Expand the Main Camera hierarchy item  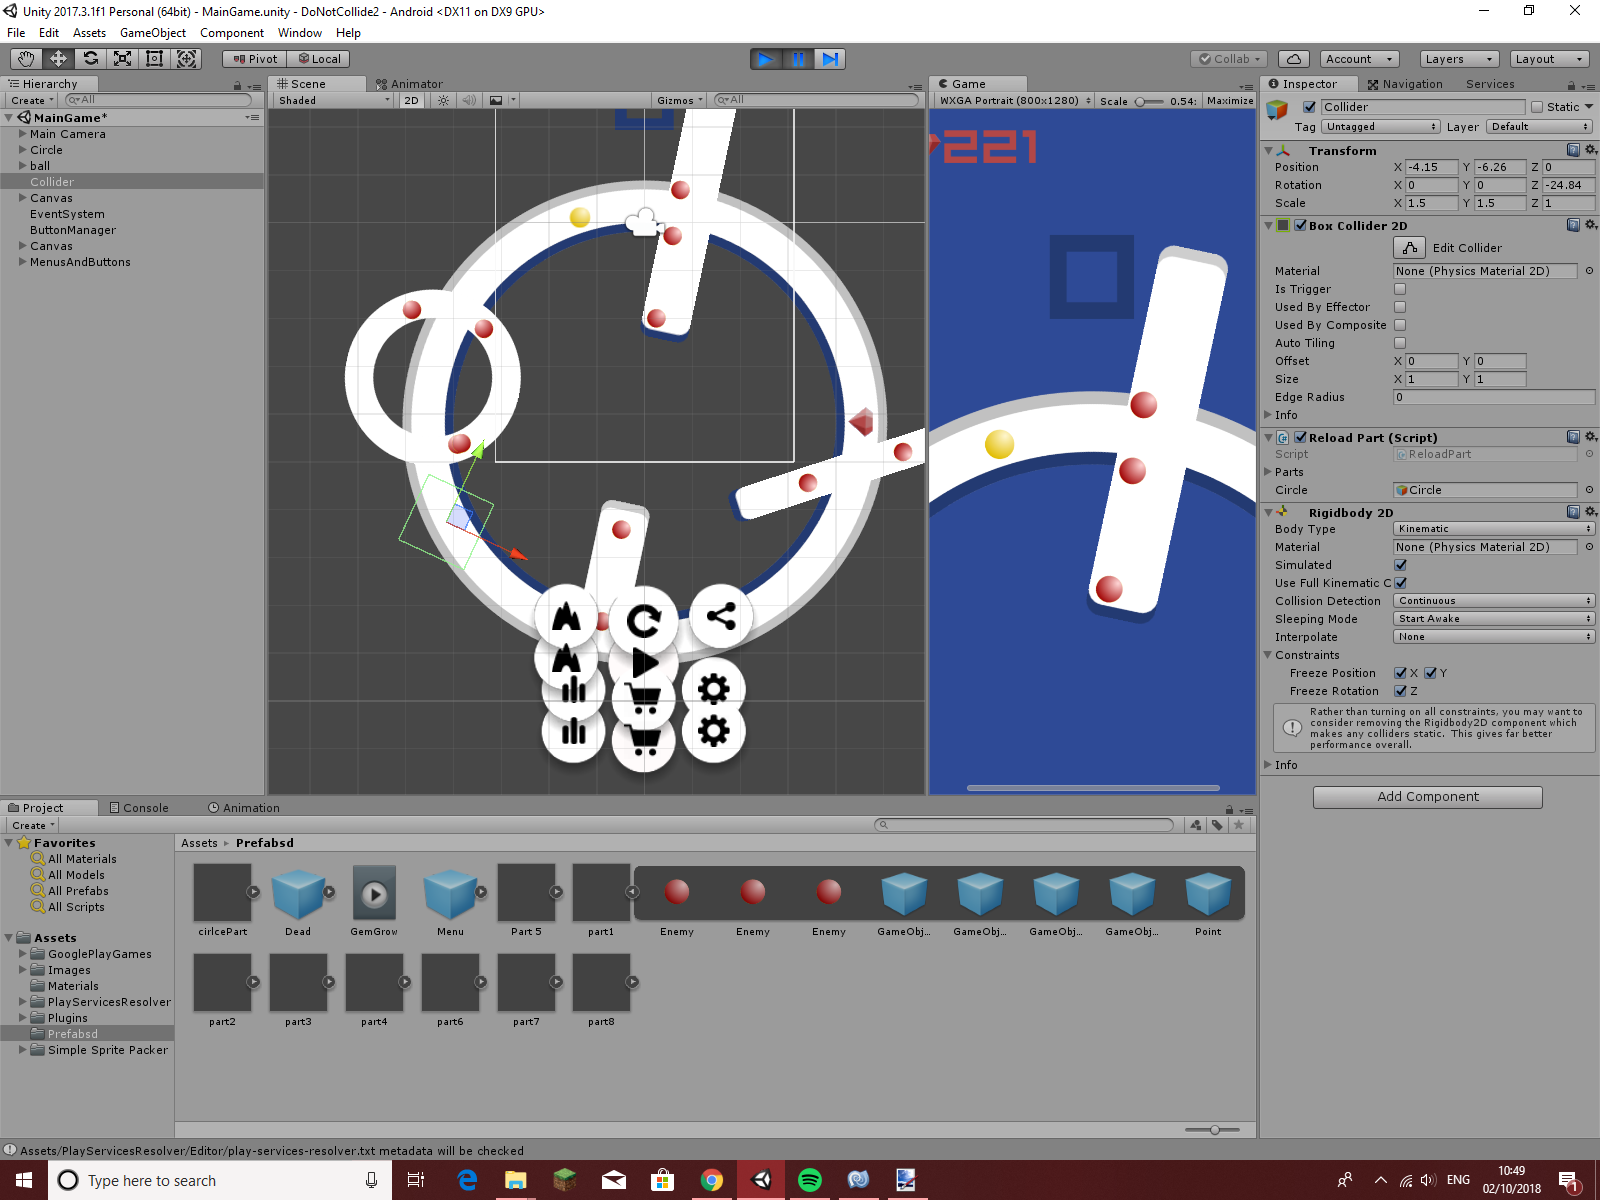22,134
